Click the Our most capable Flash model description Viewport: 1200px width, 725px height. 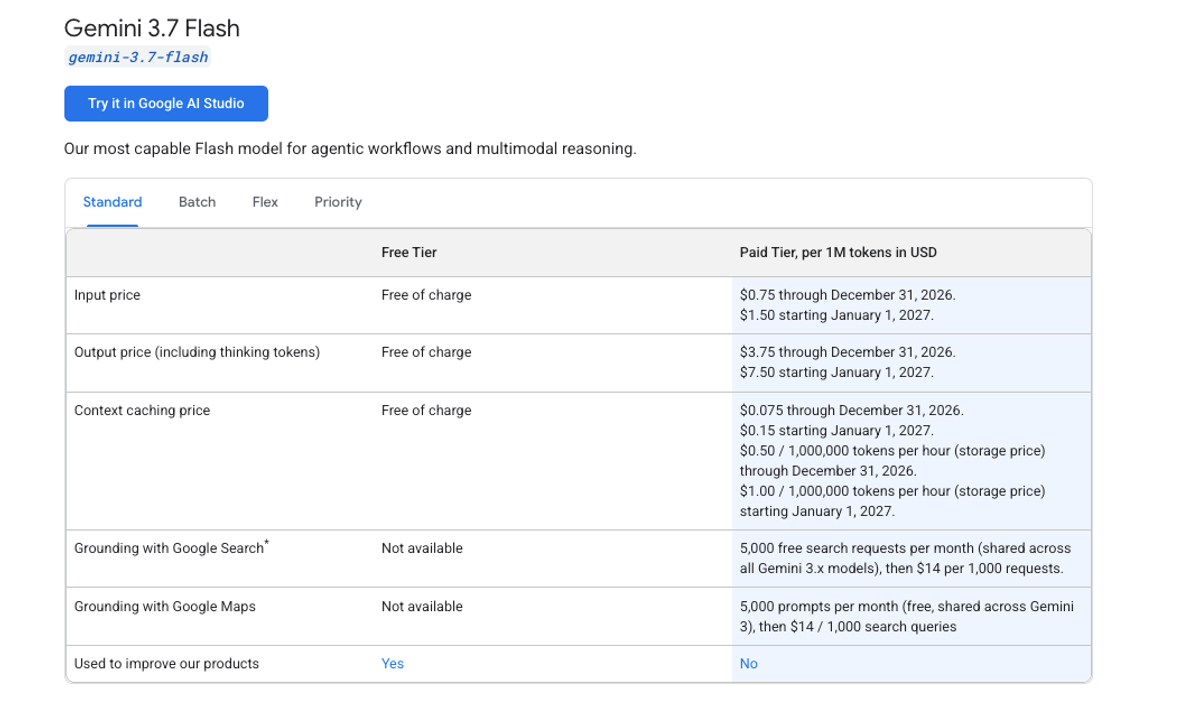click(350, 149)
